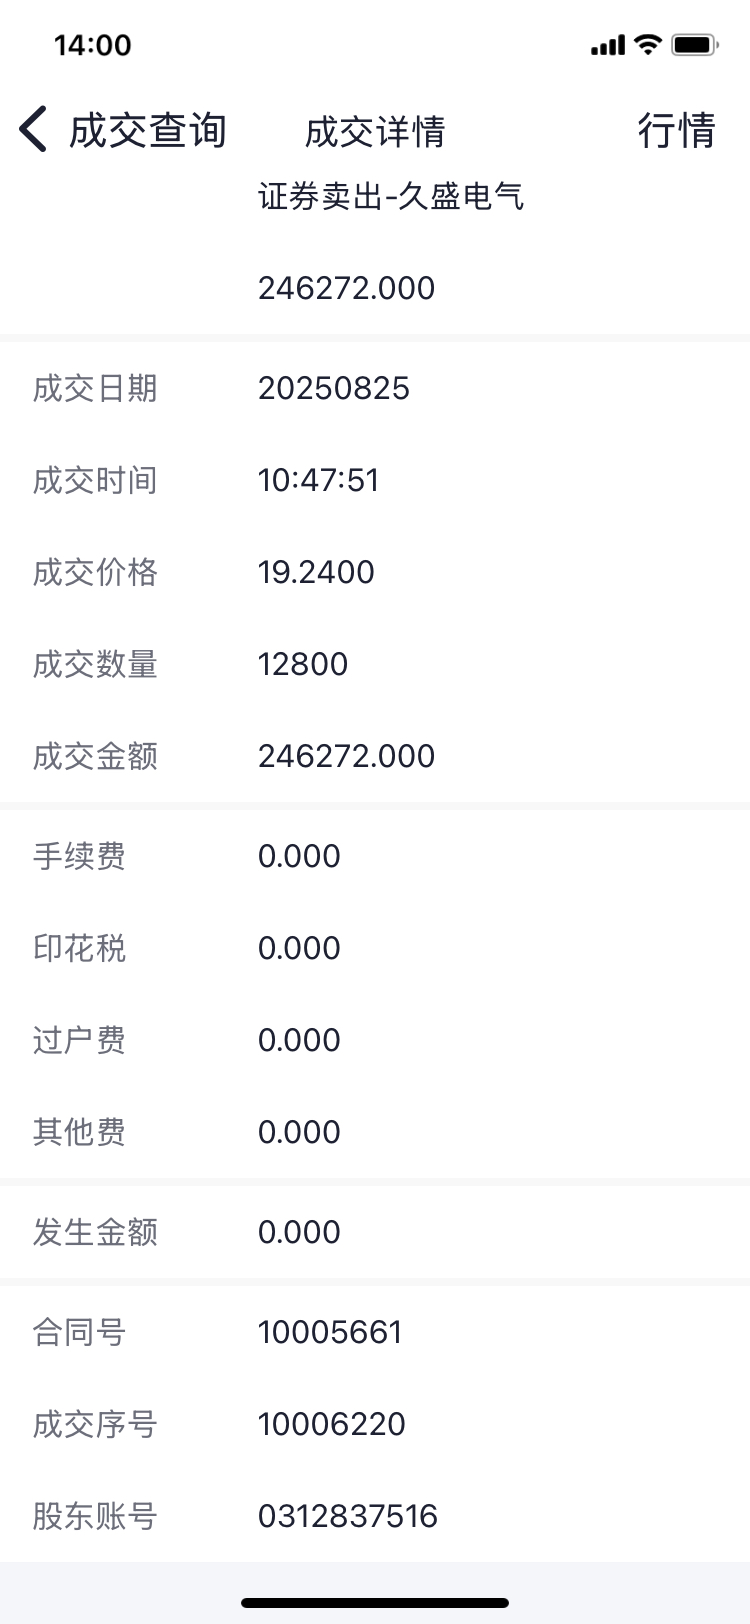The image size is (750, 1624).
Task: Tap the 14:00 status bar clock
Action: (x=93, y=45)
